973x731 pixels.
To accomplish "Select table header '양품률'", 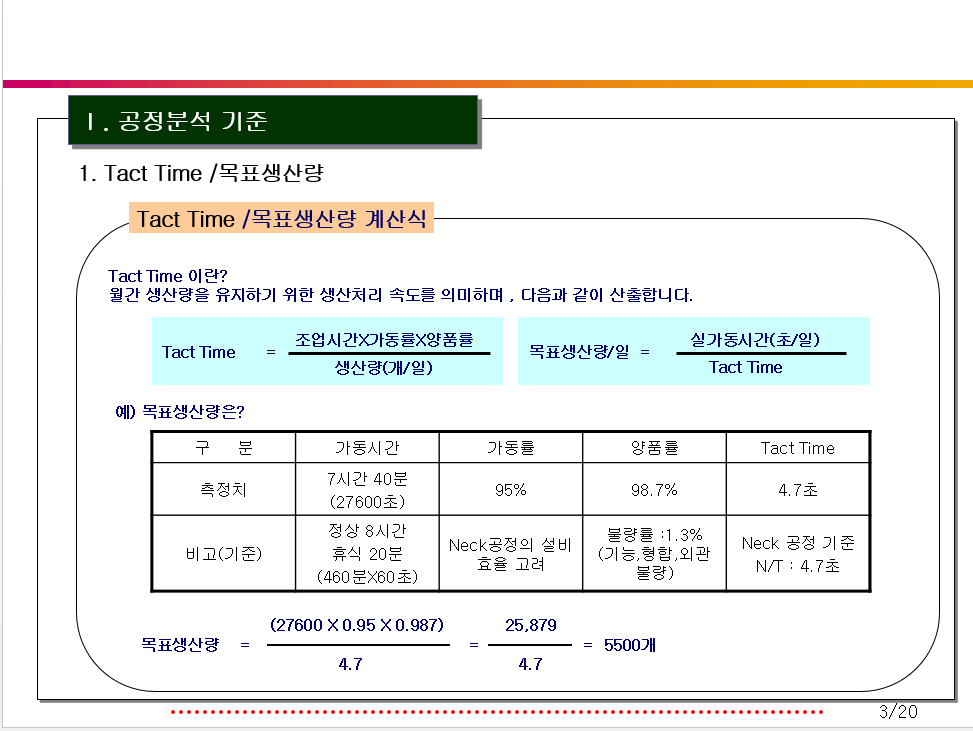I will [654, 447].
